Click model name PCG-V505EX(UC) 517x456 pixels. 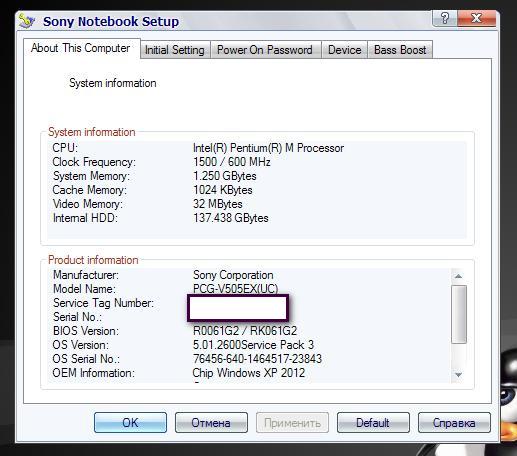click(235, 289)
